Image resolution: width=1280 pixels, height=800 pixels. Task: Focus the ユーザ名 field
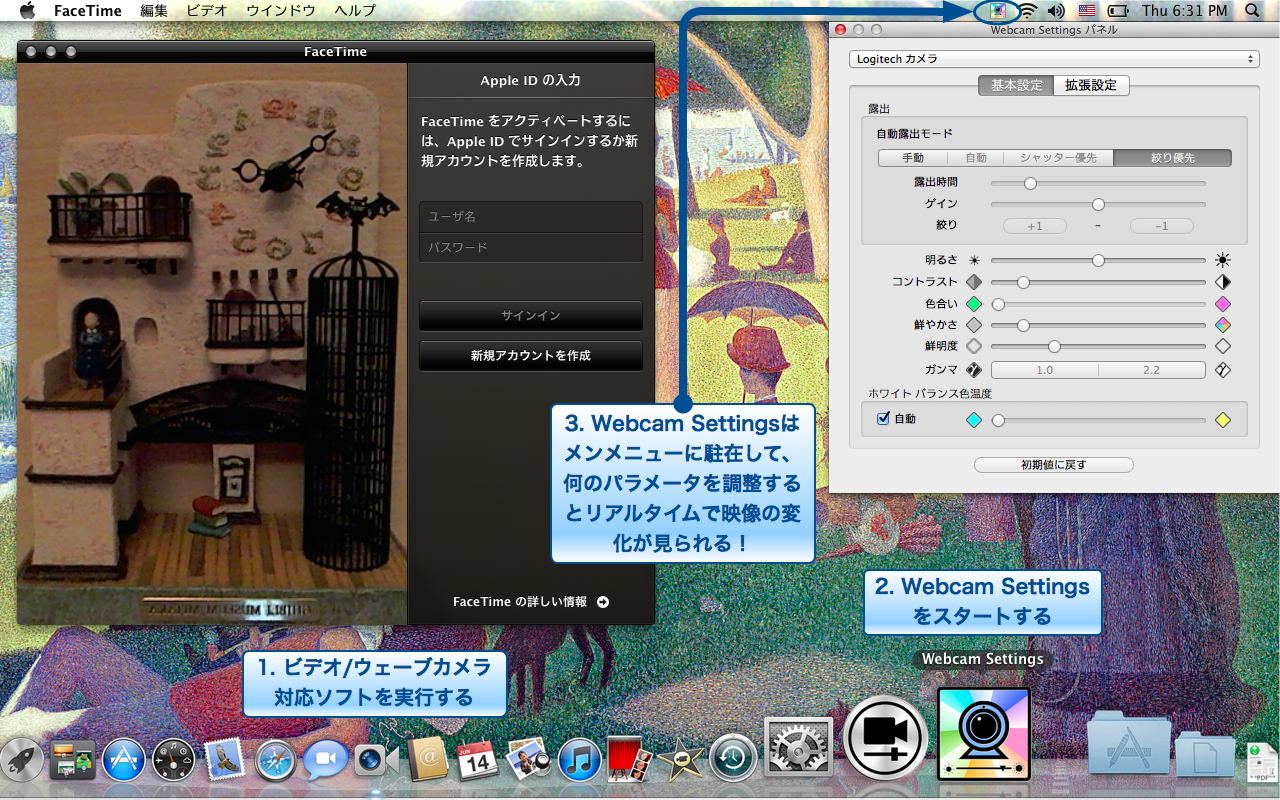coord(531,217)
